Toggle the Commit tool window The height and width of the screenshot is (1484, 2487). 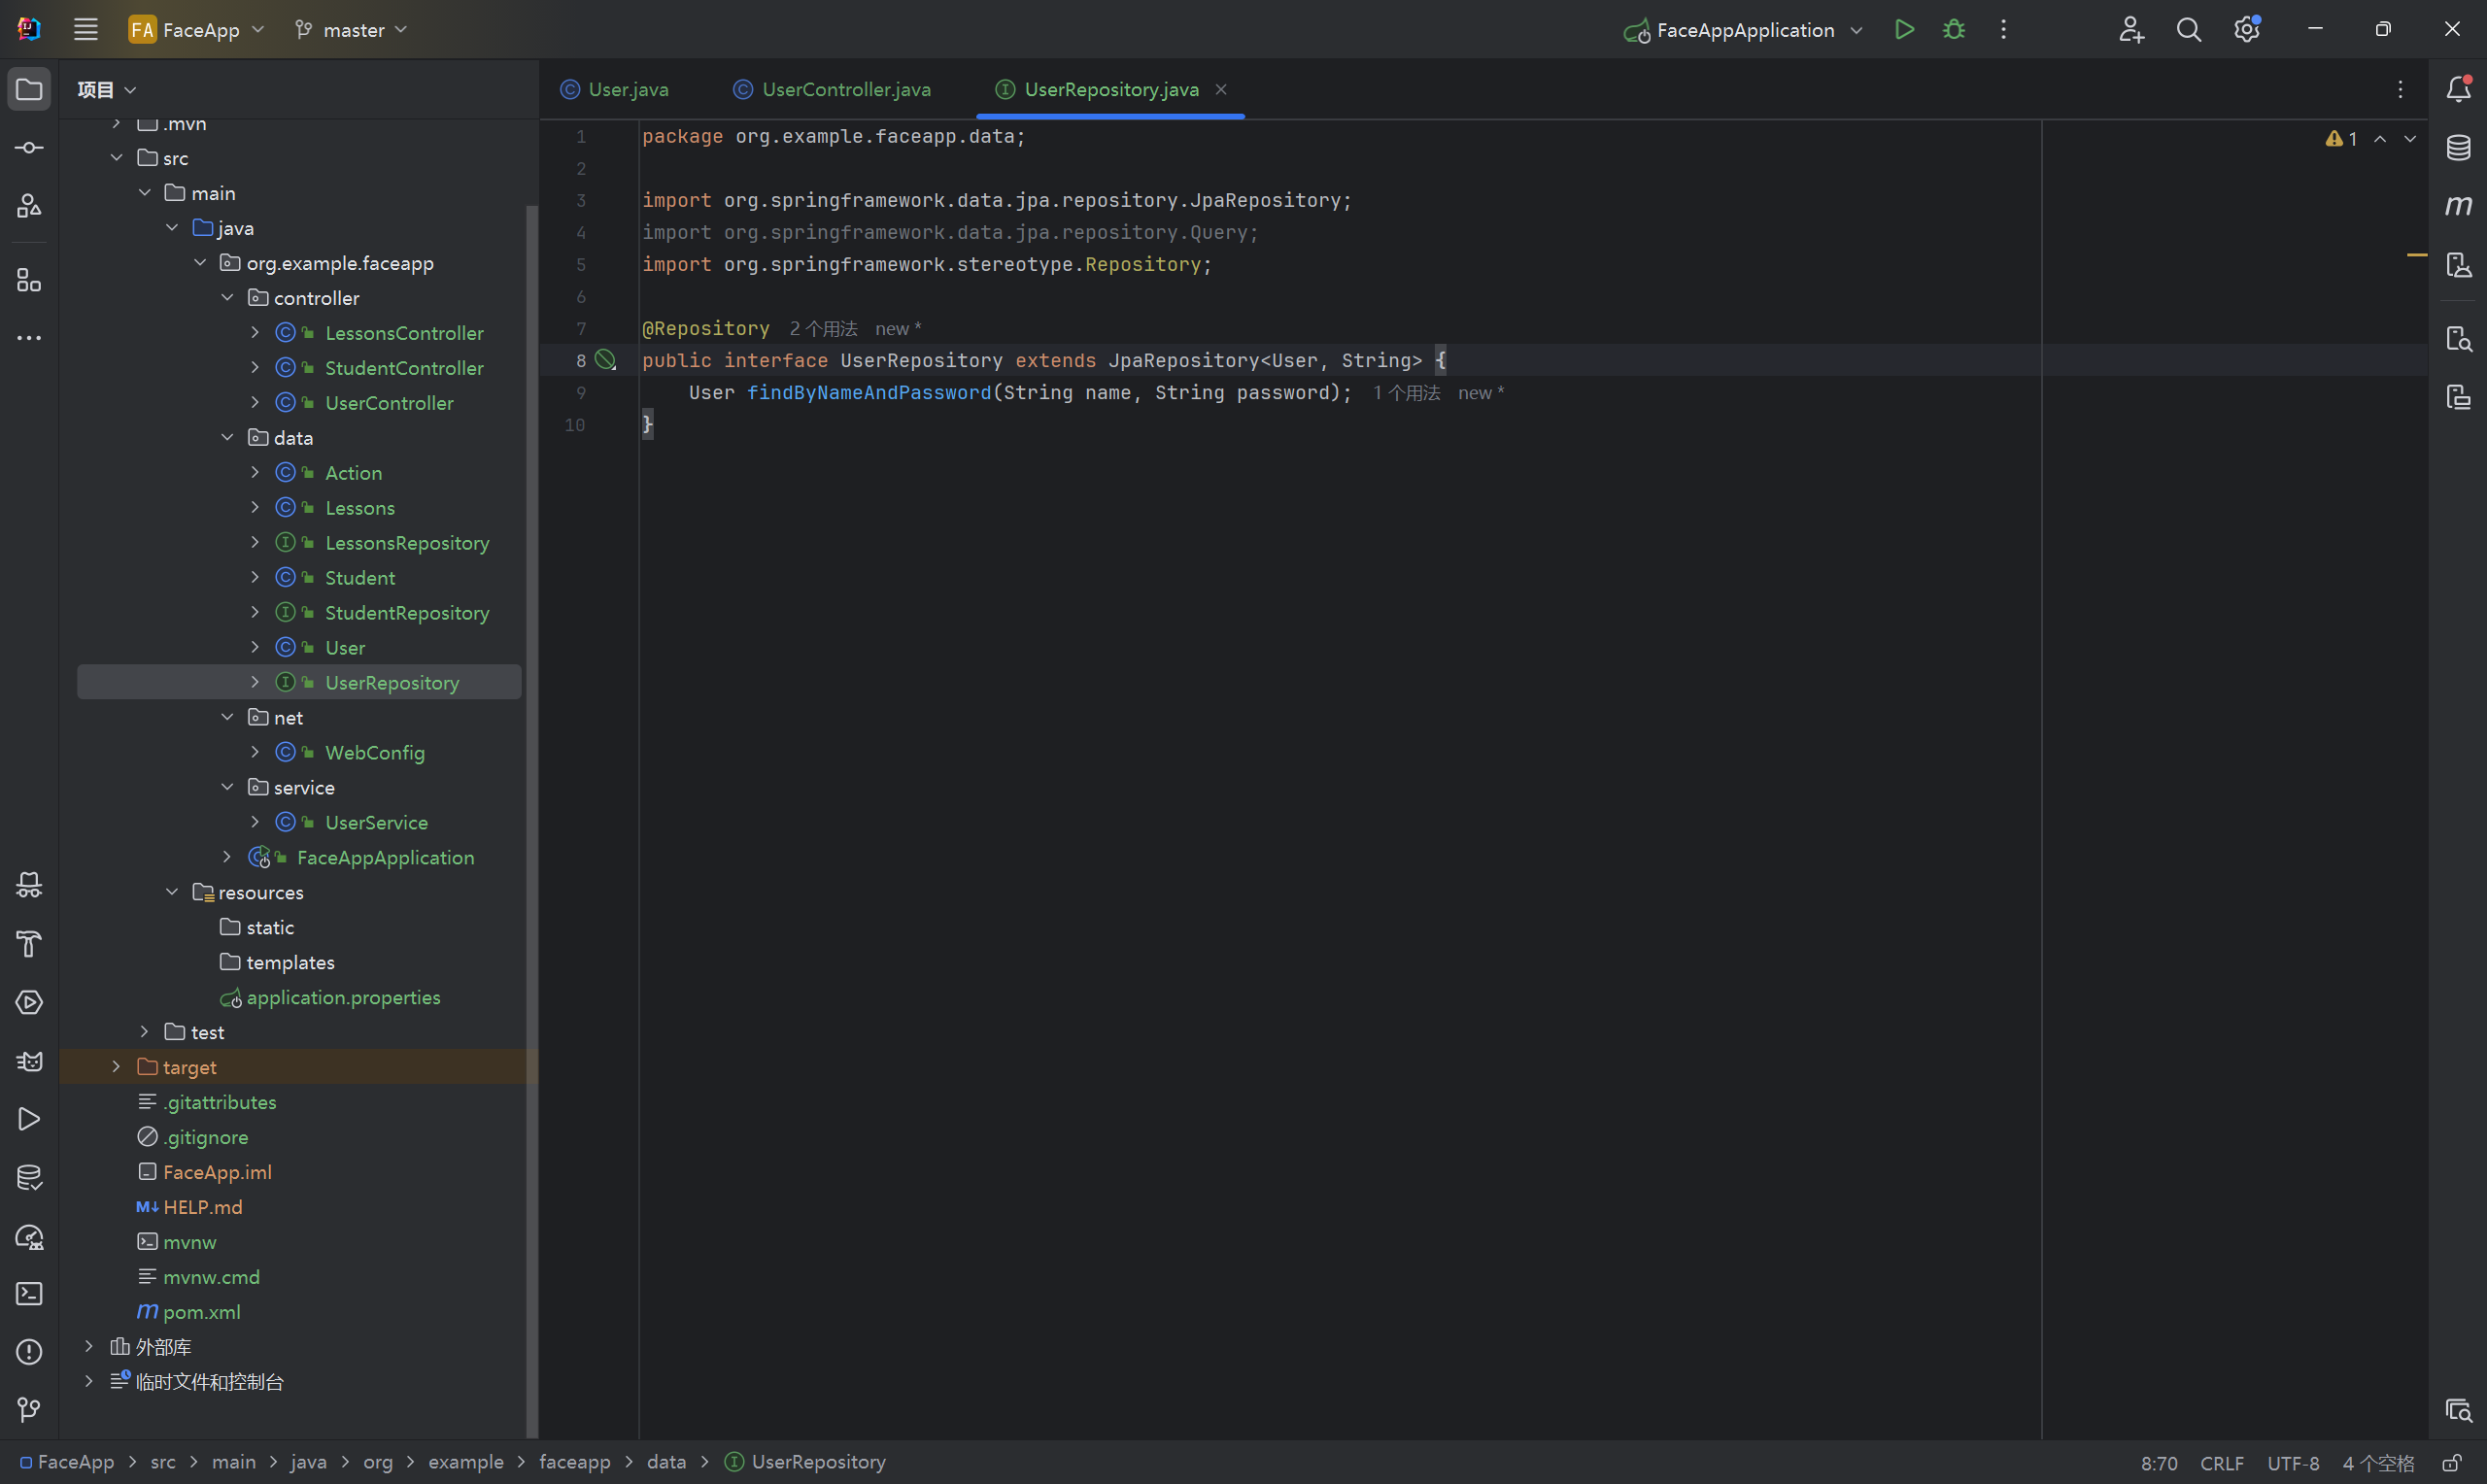29,148
